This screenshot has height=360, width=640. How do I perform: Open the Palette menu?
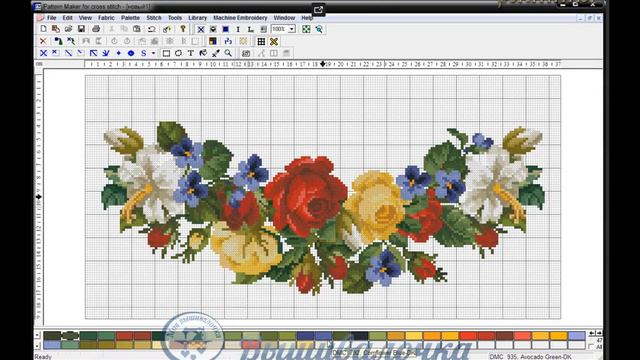click(x=130, y=18)
